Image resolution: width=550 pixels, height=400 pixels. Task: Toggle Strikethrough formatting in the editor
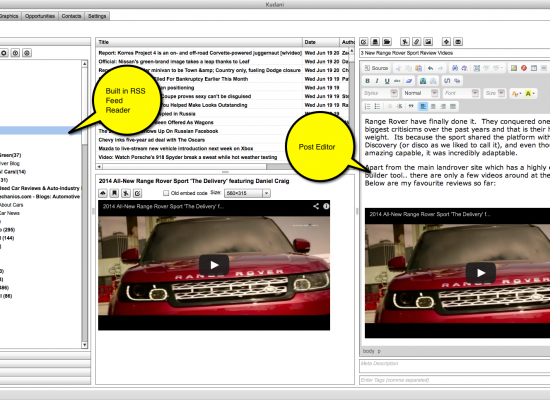tap(397, 81)
